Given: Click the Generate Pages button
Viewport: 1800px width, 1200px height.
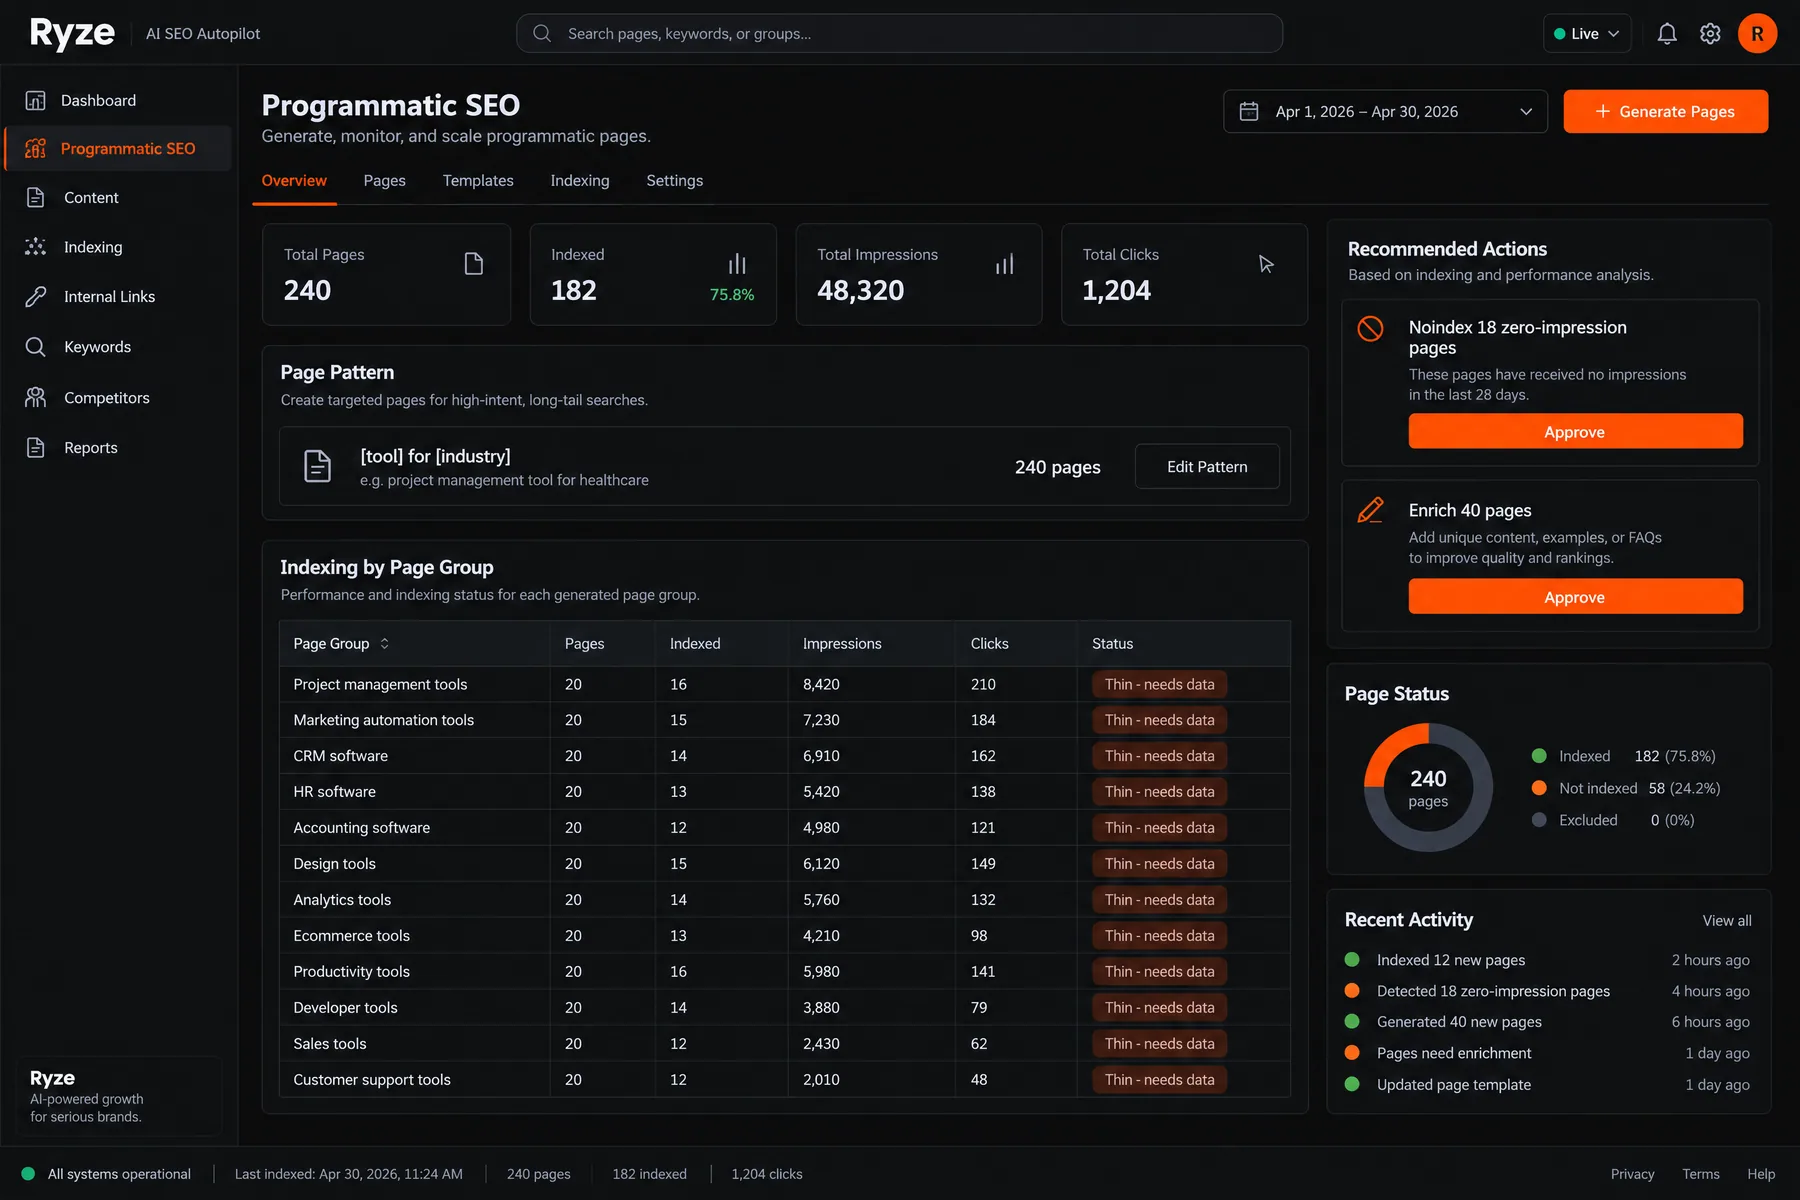Looking at the screenshot, I should pyautogui.click(x=1666, y=112).
